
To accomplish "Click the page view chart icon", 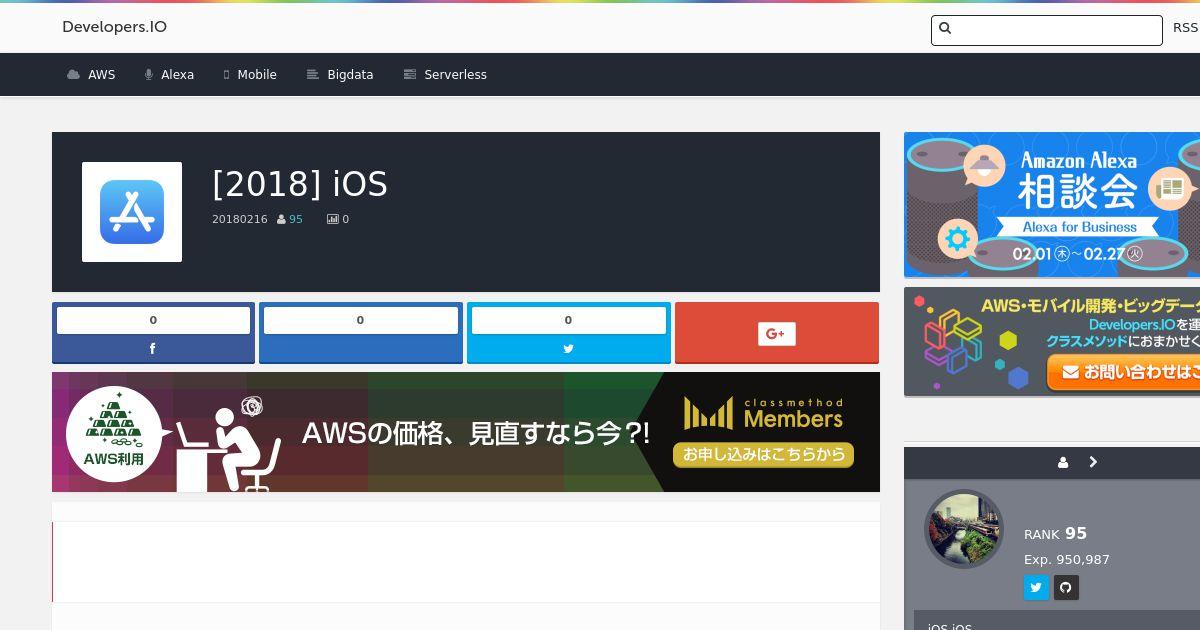I will [333, 219].
